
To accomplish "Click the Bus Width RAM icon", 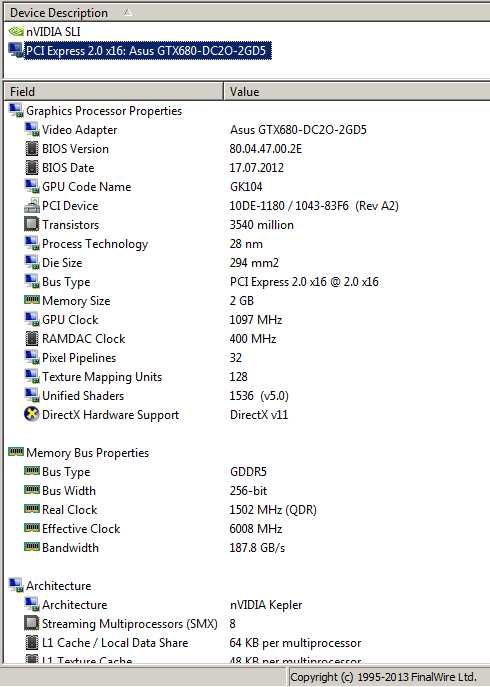I will [32, 490].
